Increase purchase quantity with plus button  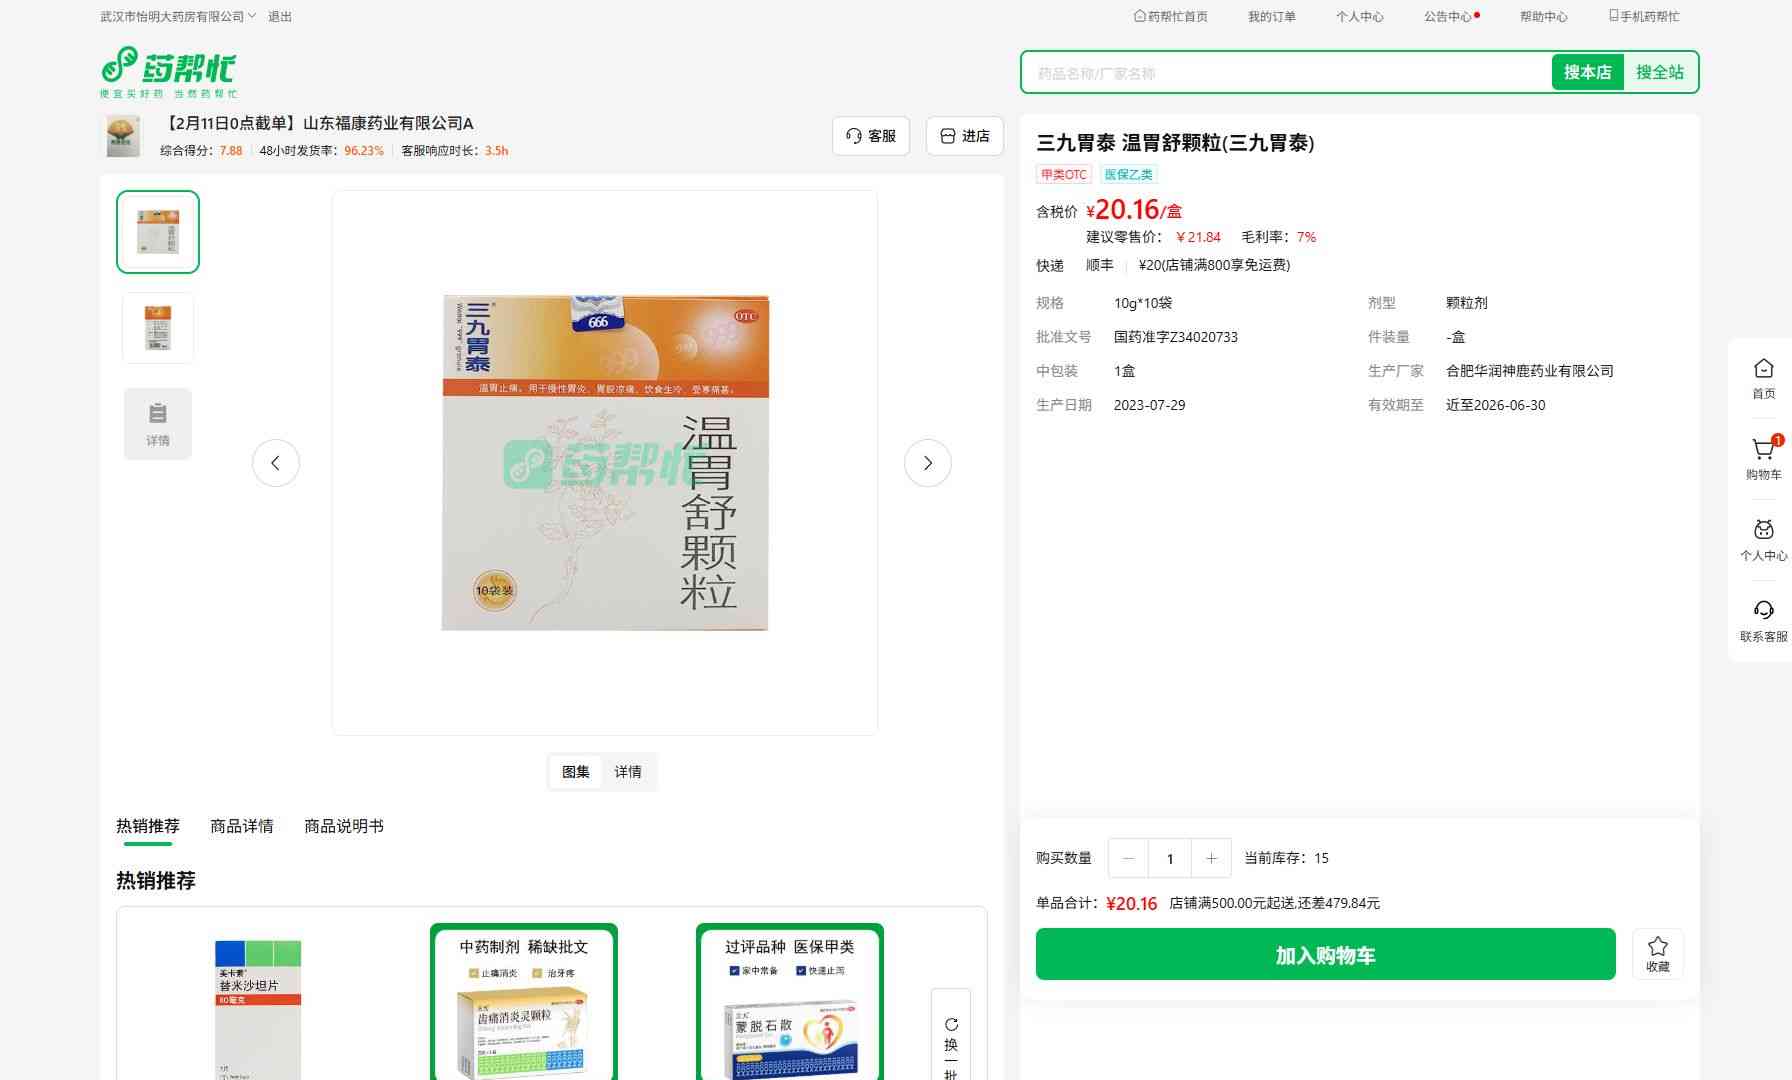[1211, 859]
